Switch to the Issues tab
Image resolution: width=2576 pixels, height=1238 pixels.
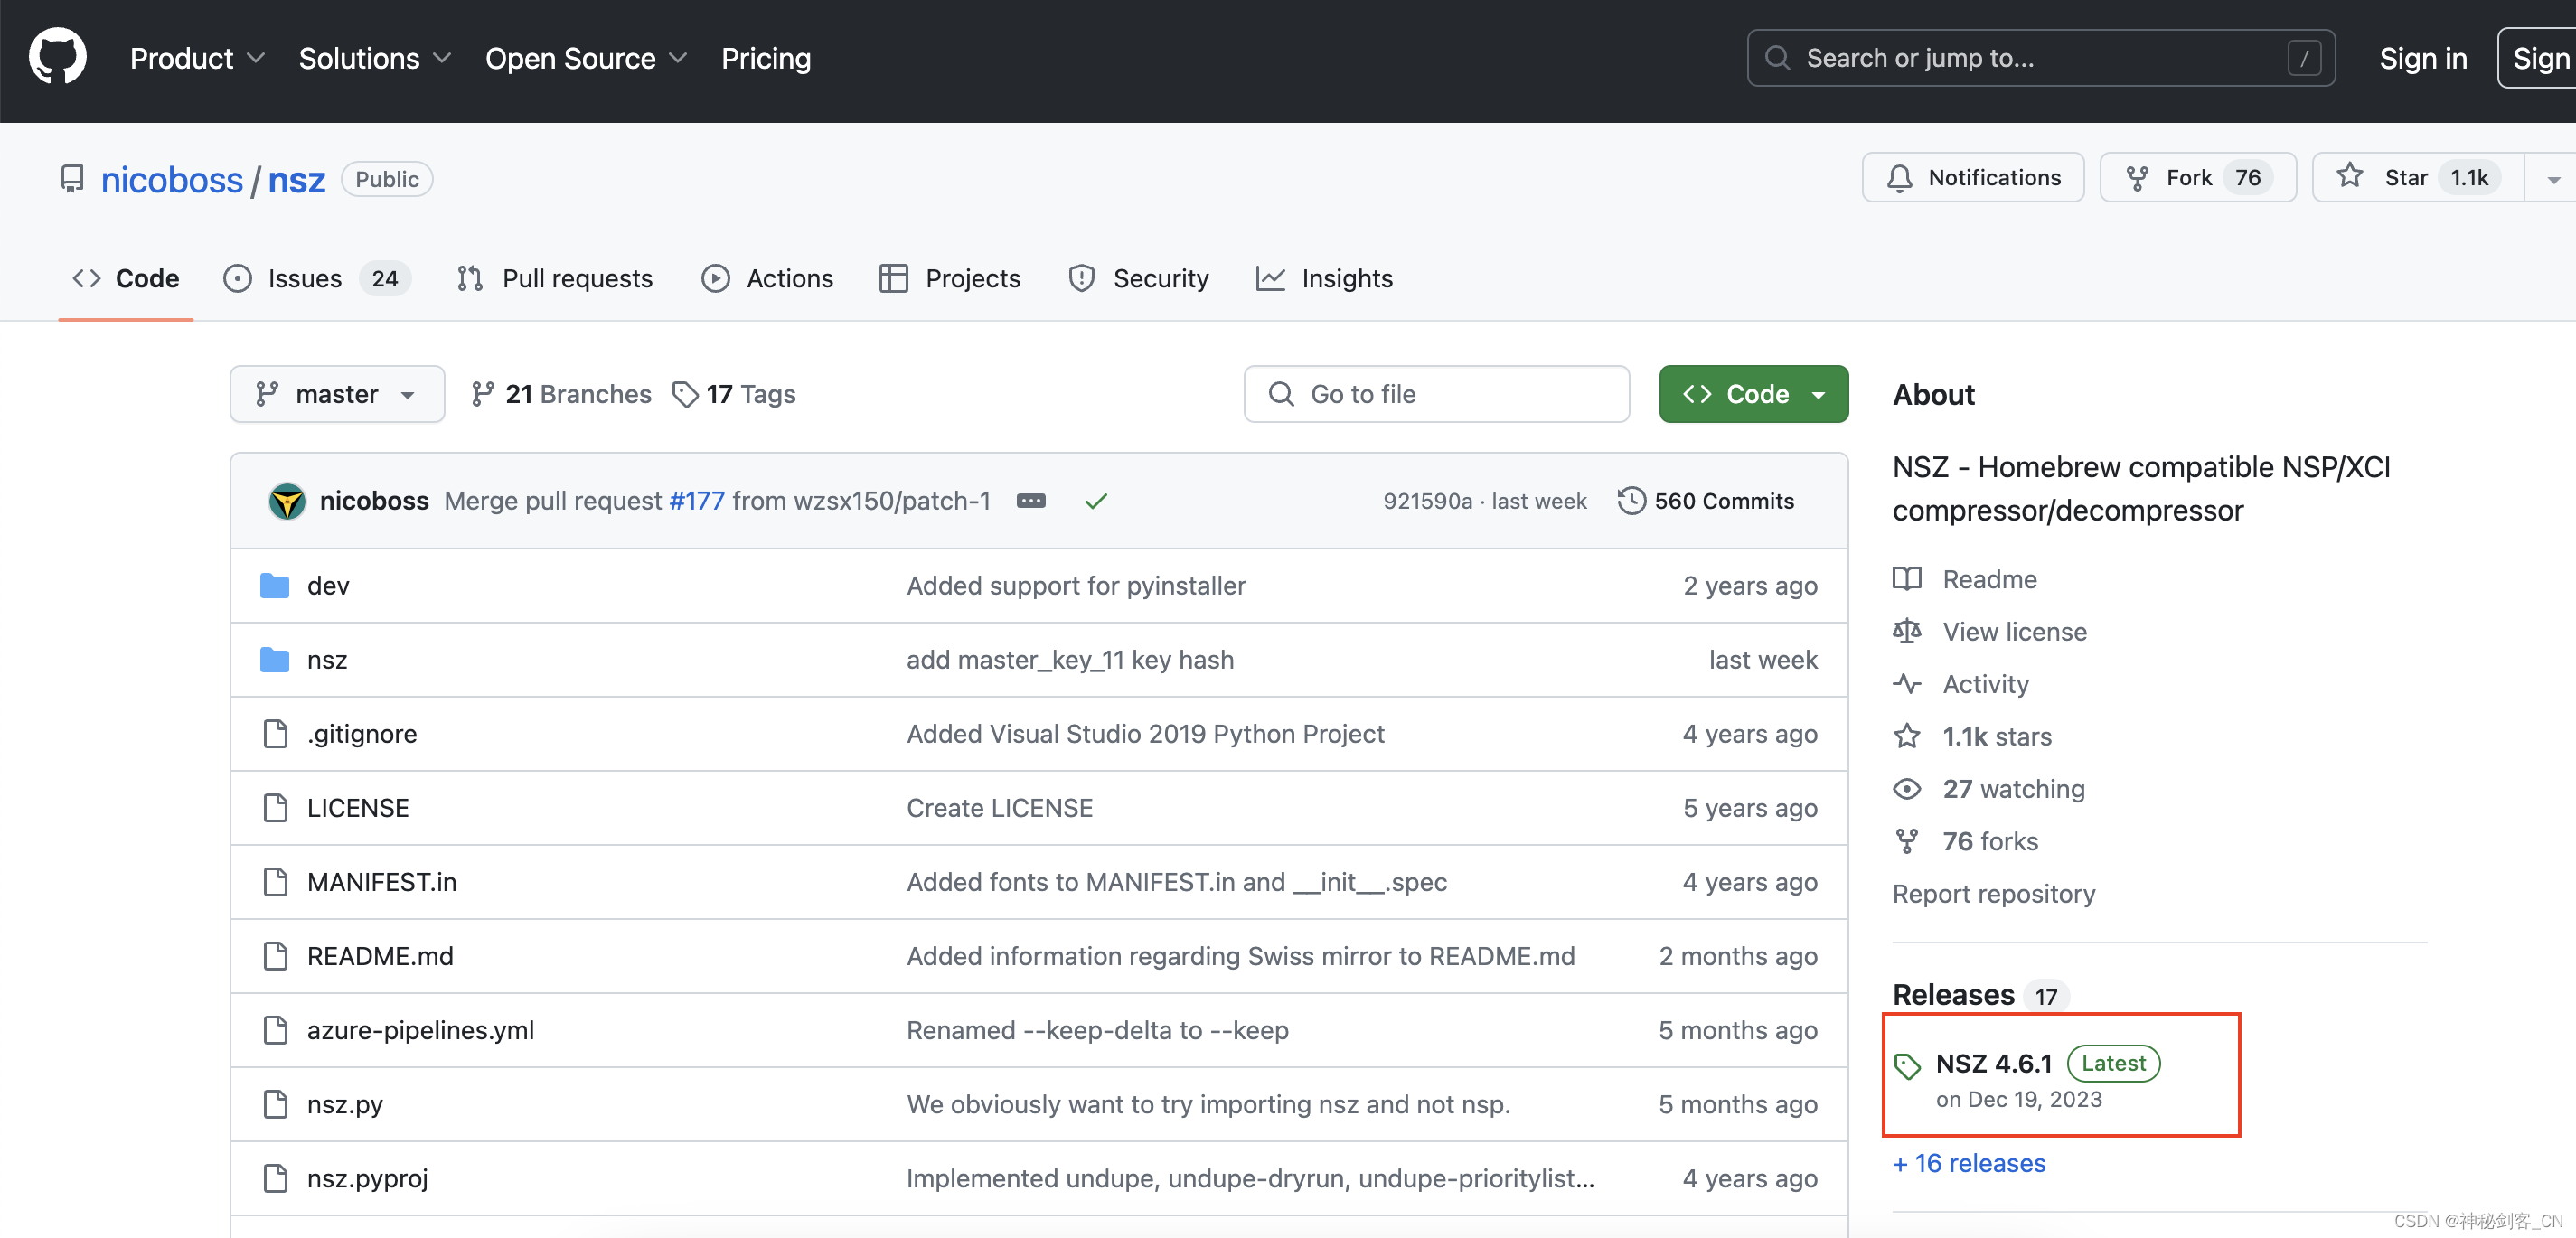[316, 278]
